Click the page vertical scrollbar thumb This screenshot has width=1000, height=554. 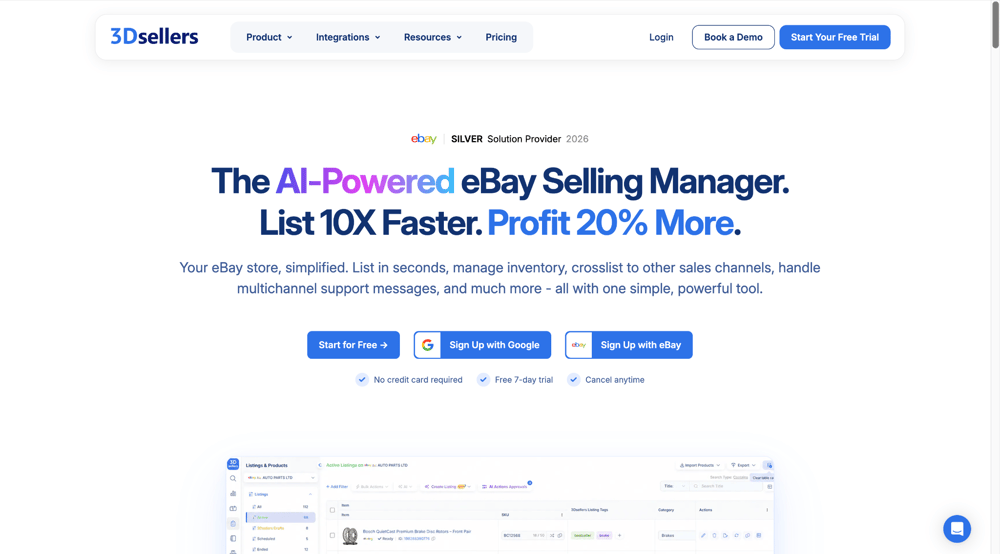(995, 24)
